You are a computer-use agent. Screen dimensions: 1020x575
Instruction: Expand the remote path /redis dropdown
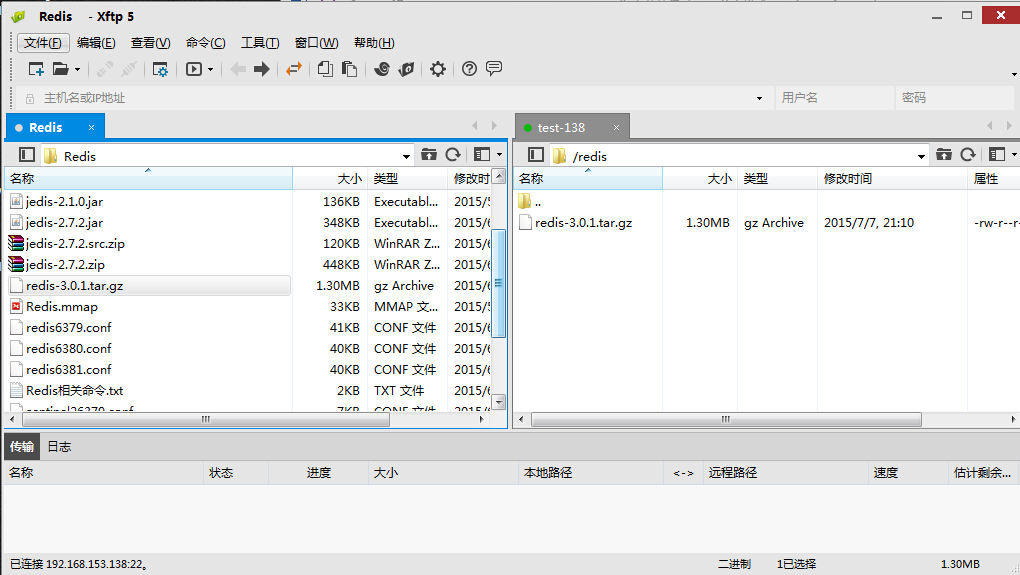[921, 156]
